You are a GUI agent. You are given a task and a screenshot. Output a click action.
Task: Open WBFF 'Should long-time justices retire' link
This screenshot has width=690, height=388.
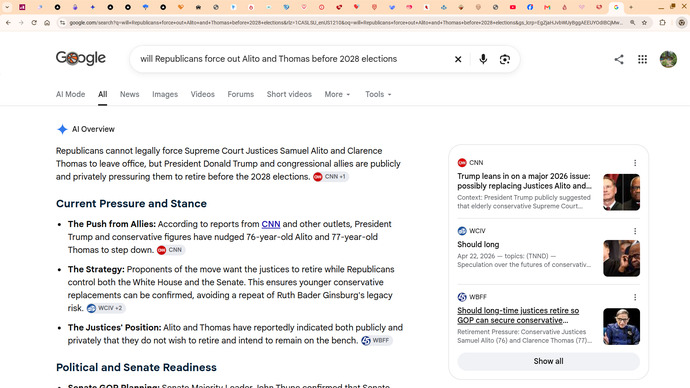click(x=518, y=315)
